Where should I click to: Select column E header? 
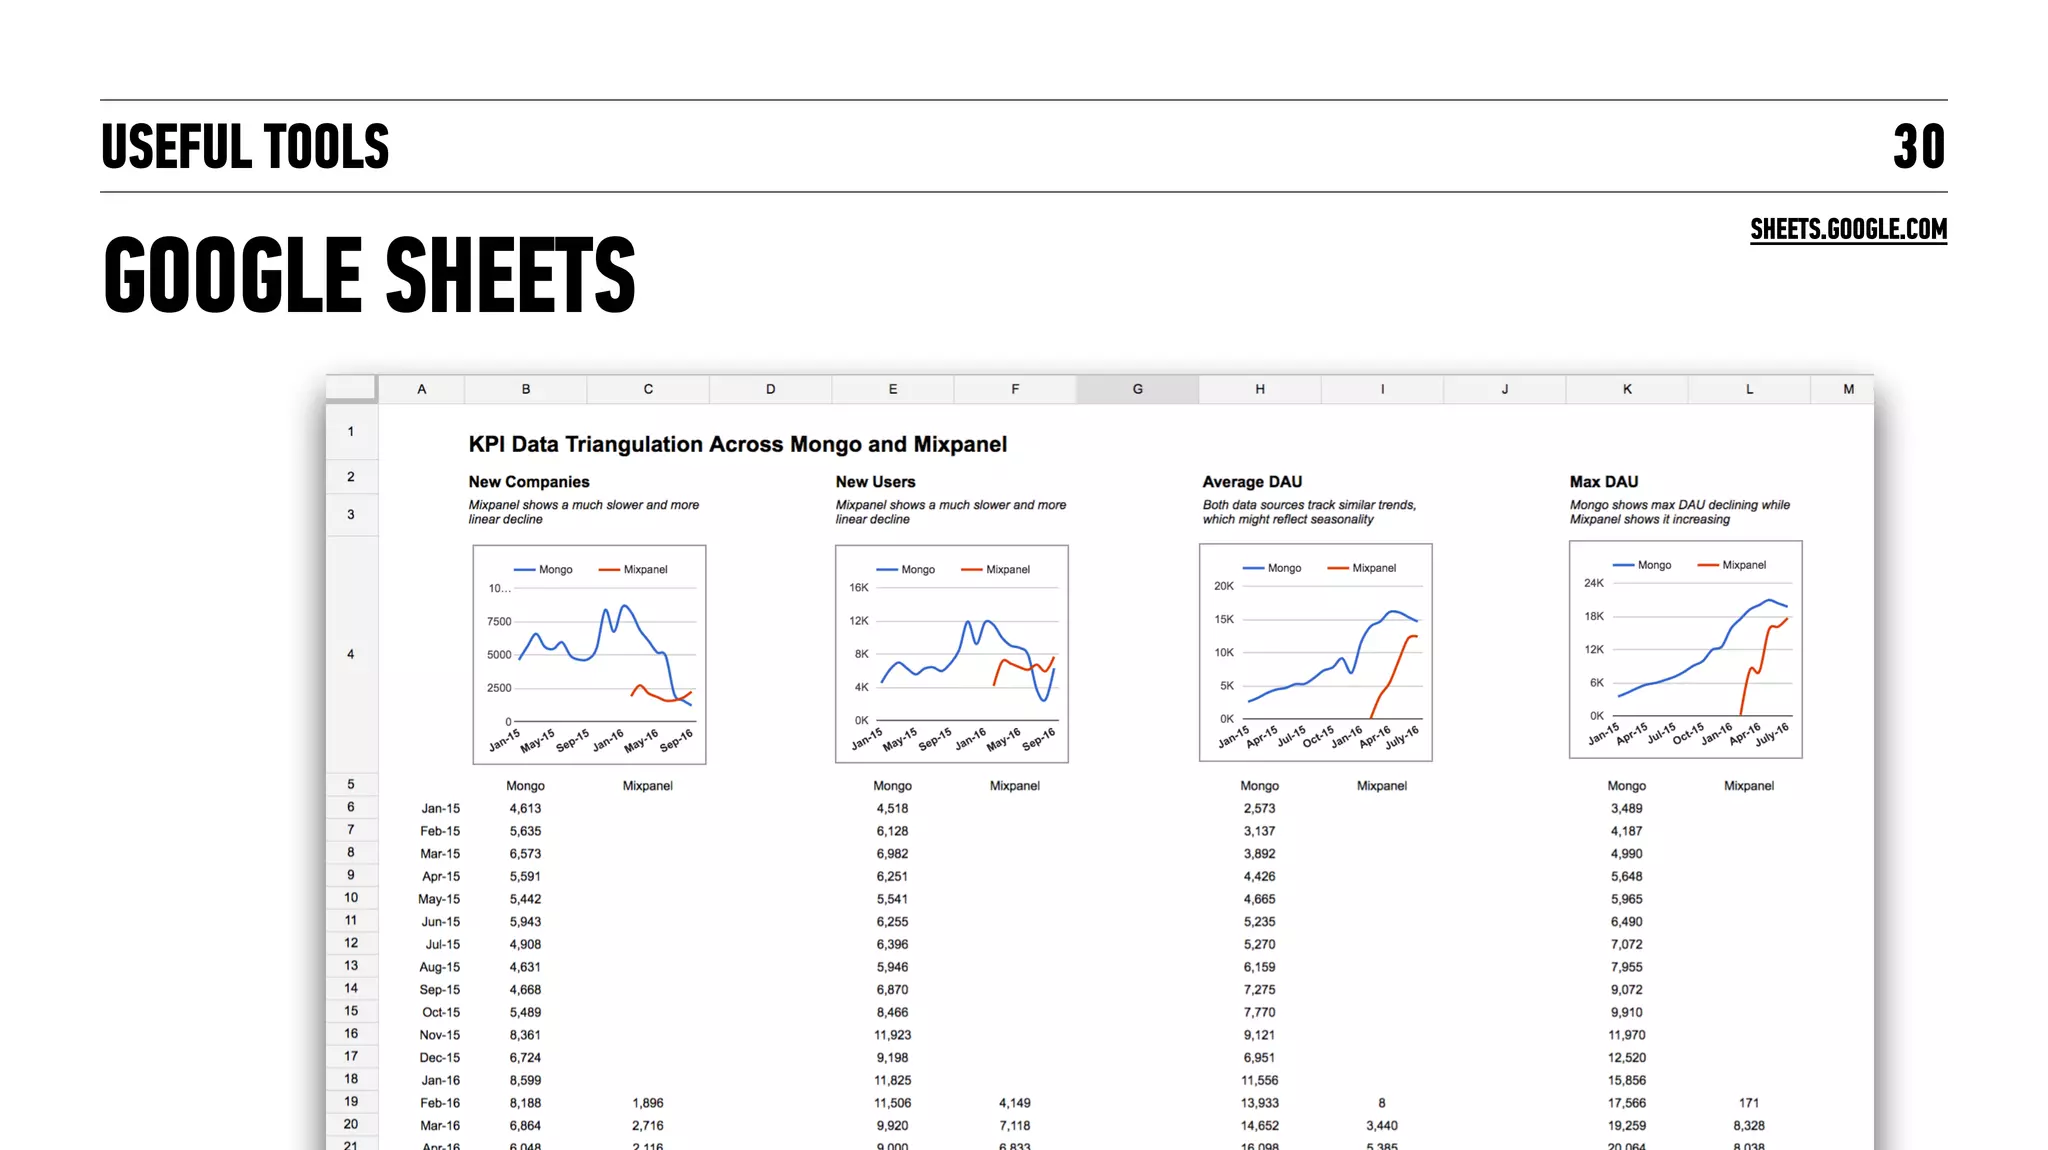(893, 389)
